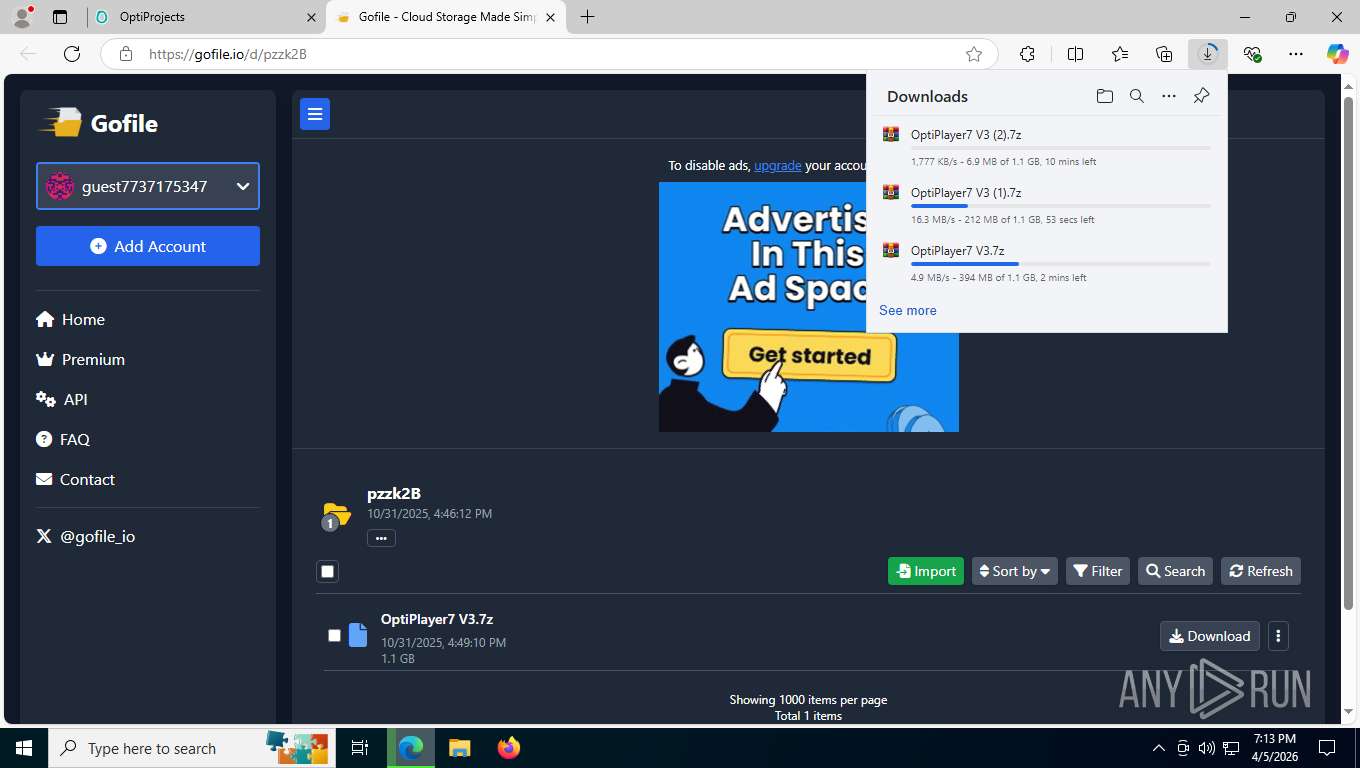Open Favorites icon in browser toolbar
This screenshot has width=1360, height=768.
pos(1120,54)
